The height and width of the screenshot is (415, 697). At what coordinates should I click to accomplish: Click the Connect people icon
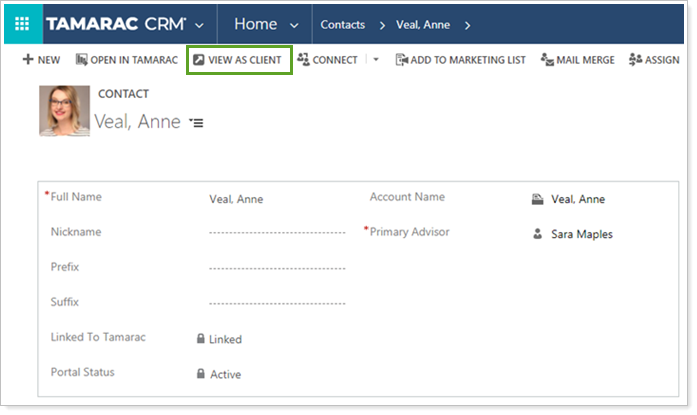(303, 60)
